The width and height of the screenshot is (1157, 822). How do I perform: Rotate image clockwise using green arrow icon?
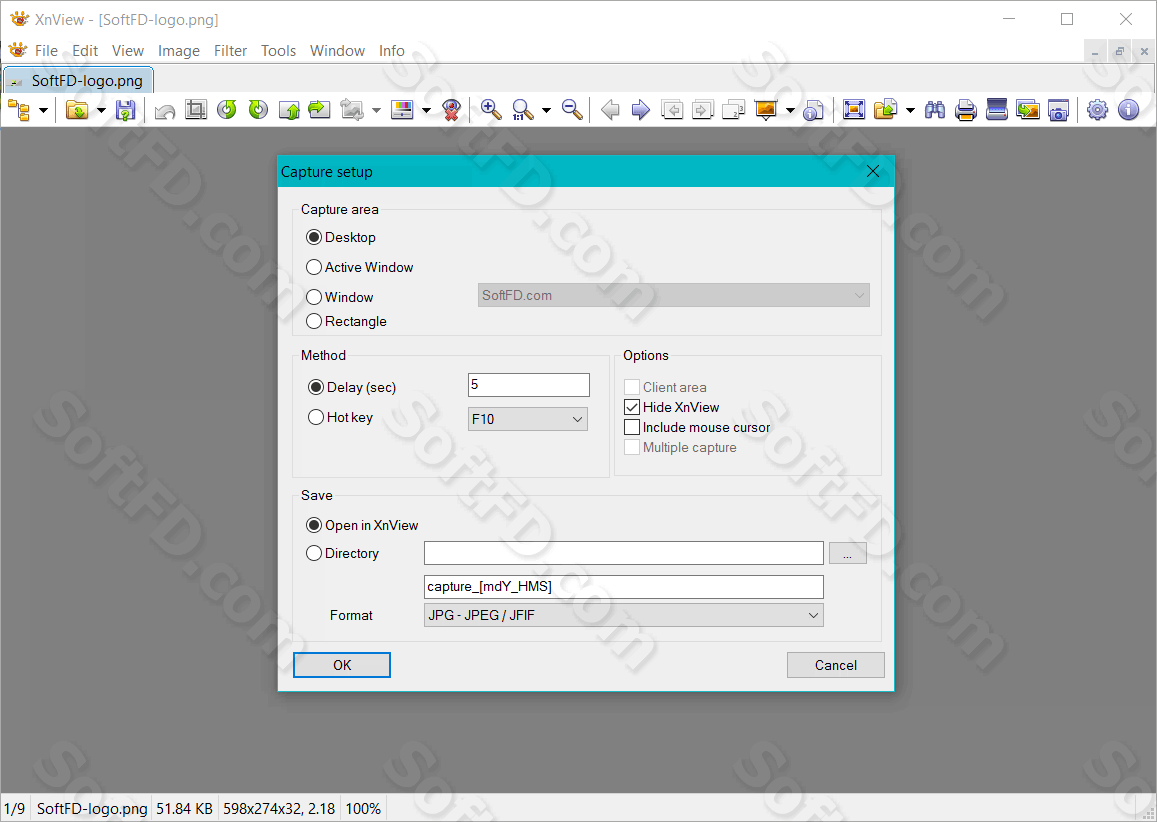pyautogui.click(x=258, y=110)
